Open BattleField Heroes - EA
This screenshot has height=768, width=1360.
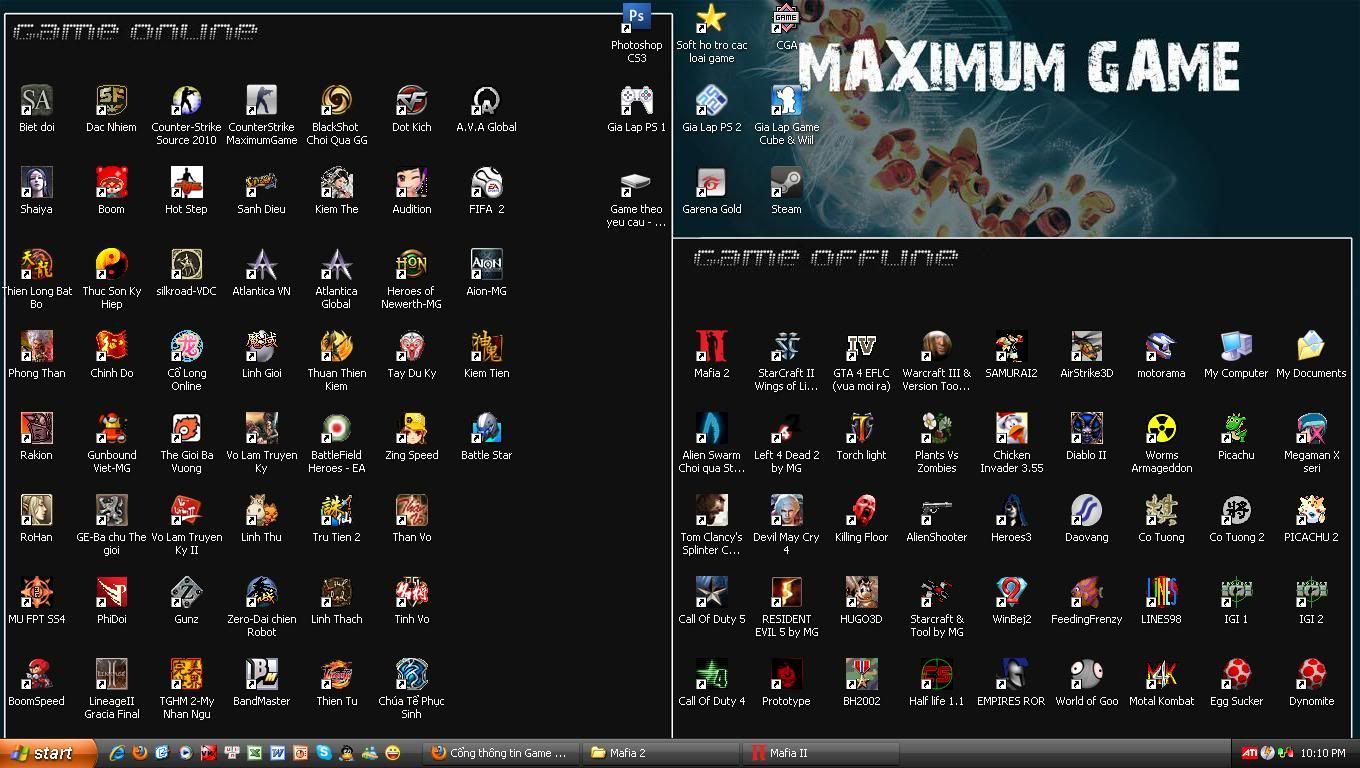(336, 428)
